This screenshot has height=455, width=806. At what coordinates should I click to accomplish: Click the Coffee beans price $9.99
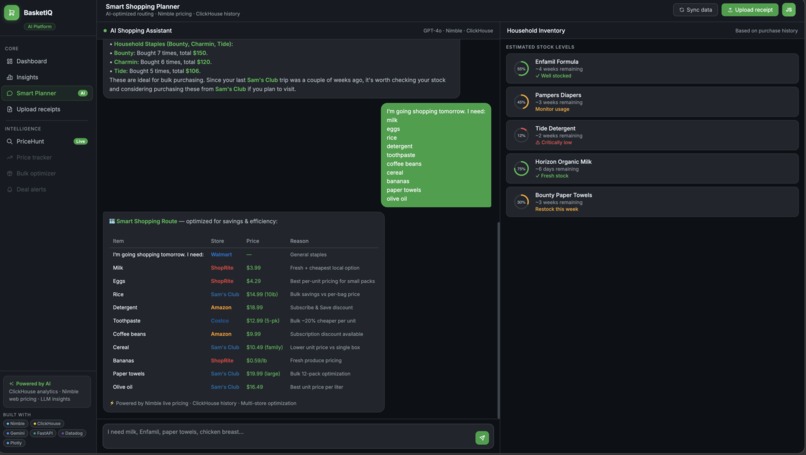point(253,334)
